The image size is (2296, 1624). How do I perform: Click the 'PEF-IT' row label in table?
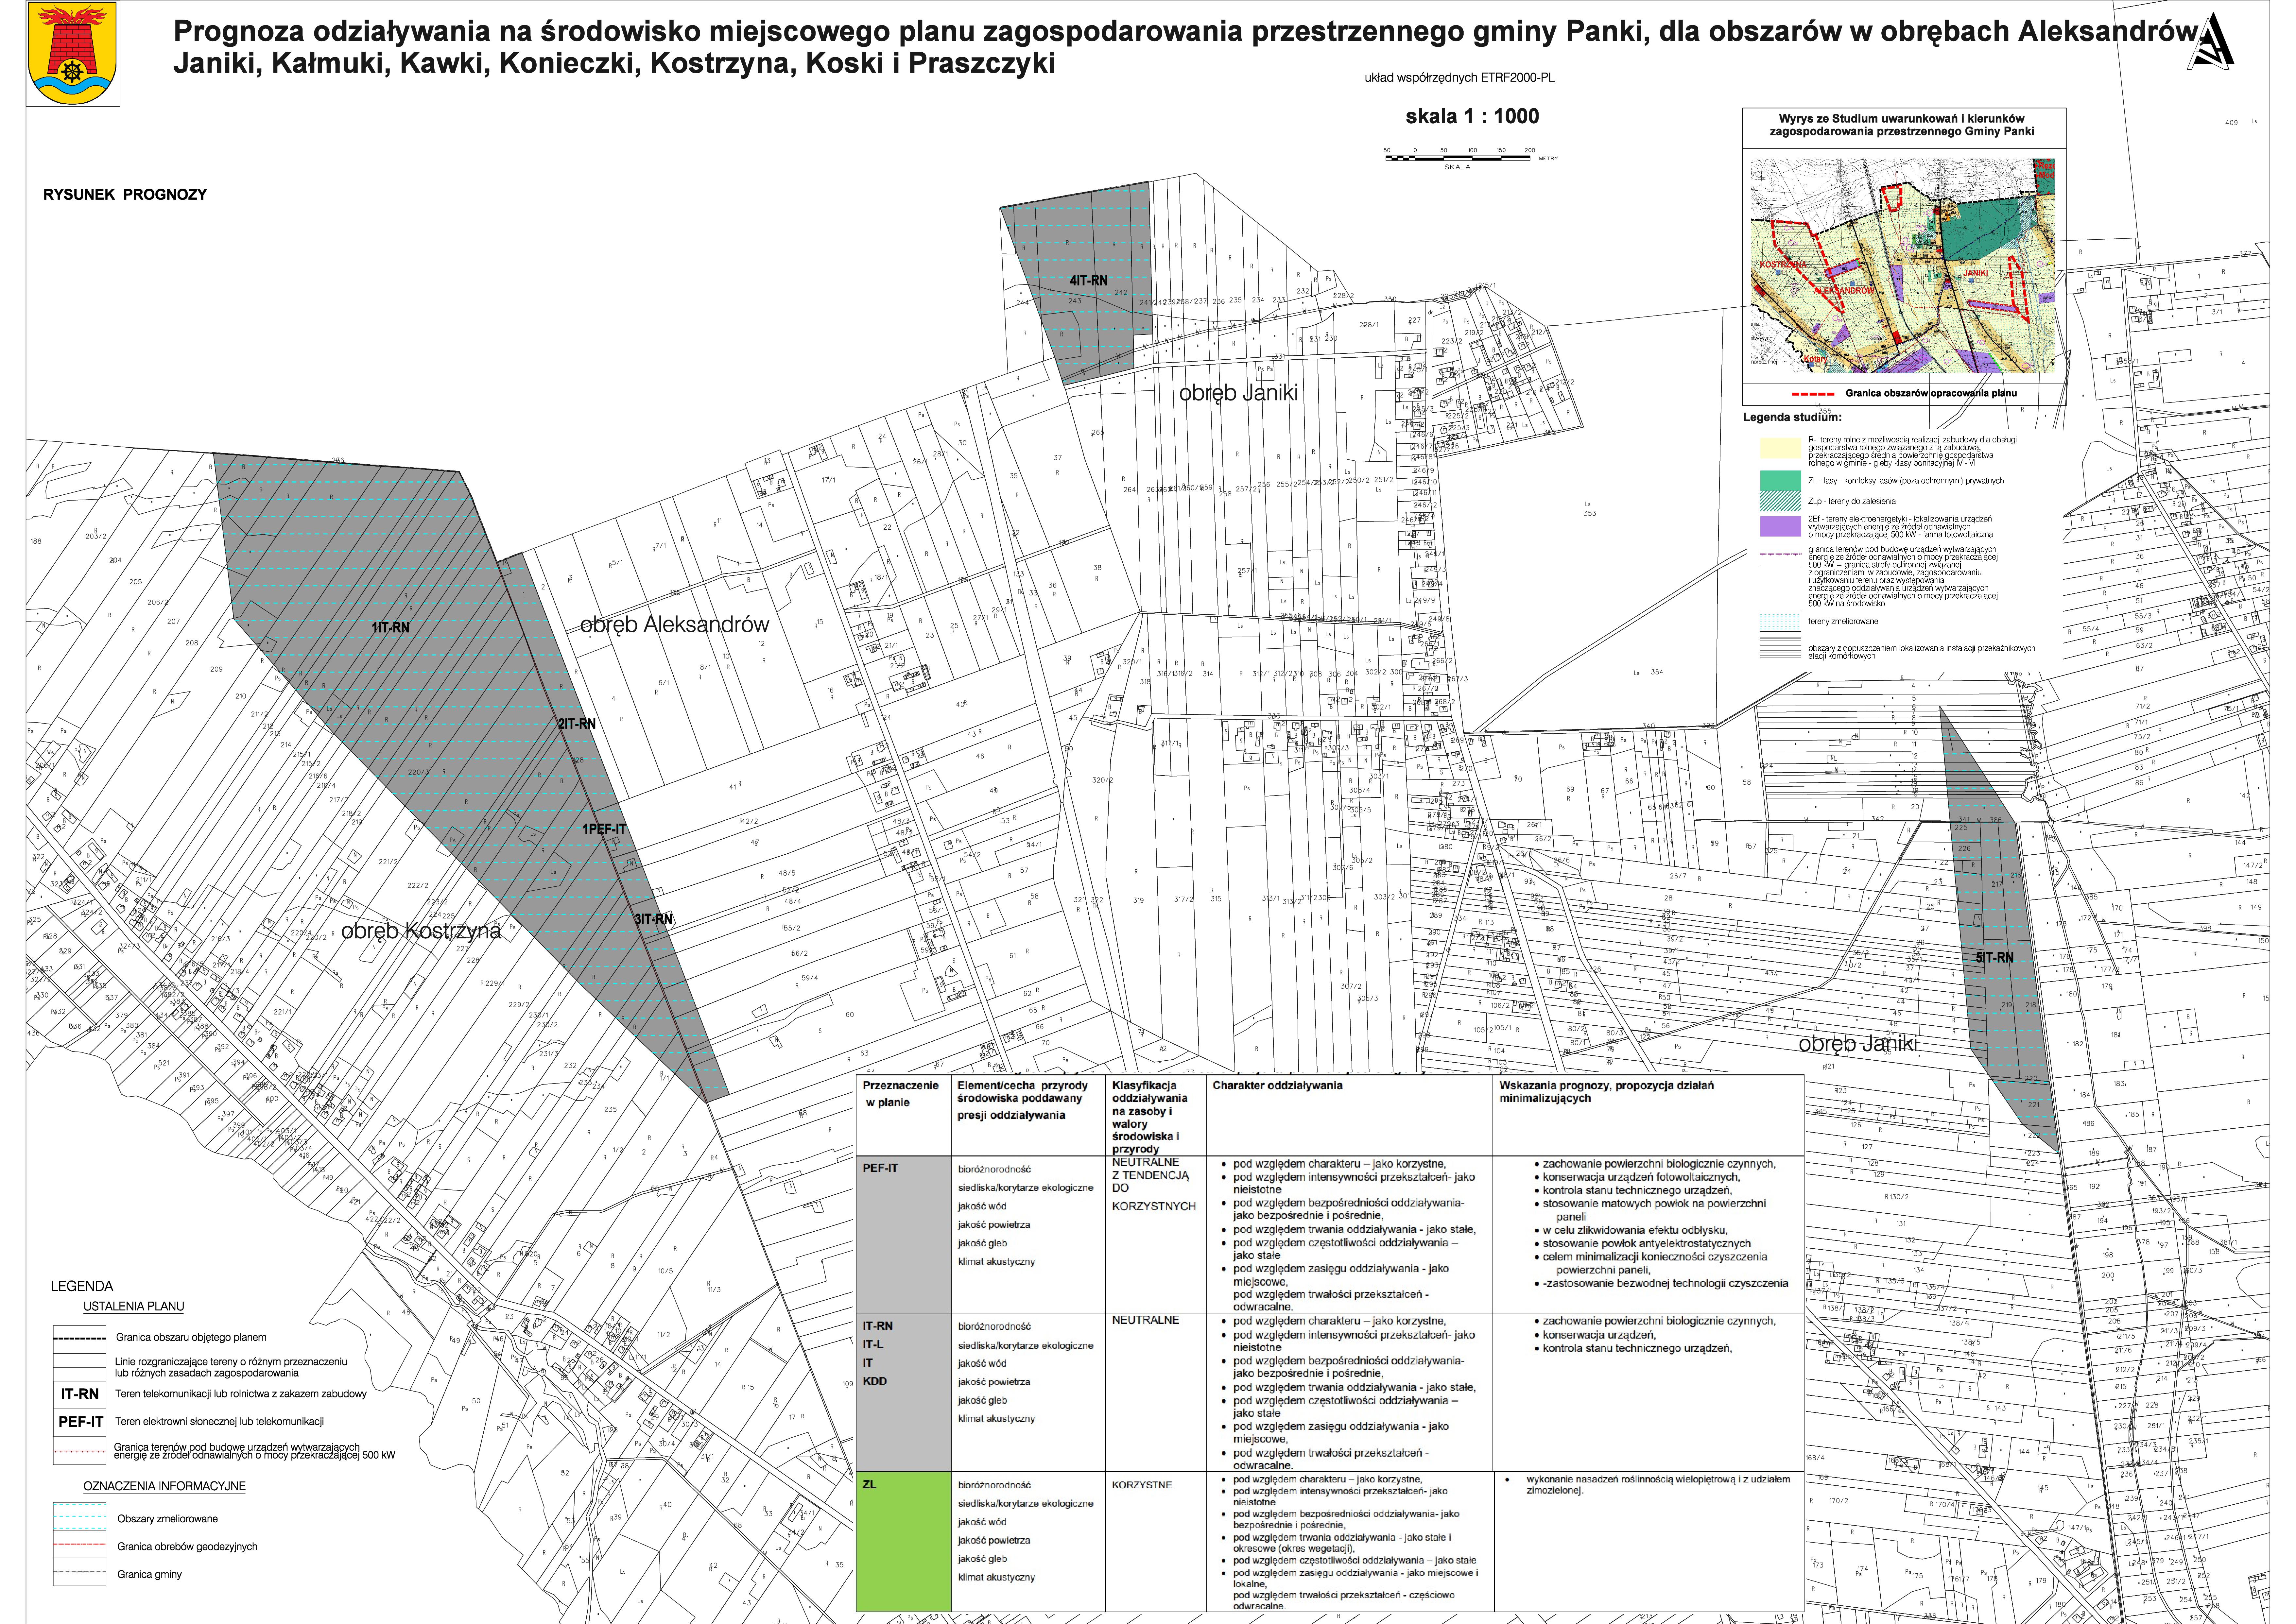click(x=881, y=1168)
